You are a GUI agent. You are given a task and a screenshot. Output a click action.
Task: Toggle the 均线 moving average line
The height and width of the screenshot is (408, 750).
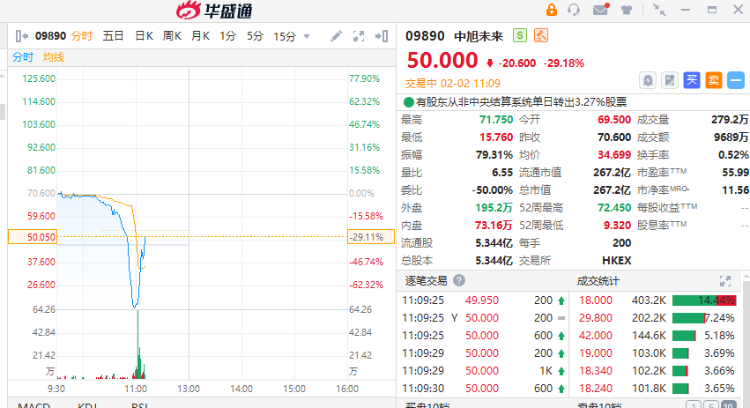pyautogui.click(x=54, y=57)
